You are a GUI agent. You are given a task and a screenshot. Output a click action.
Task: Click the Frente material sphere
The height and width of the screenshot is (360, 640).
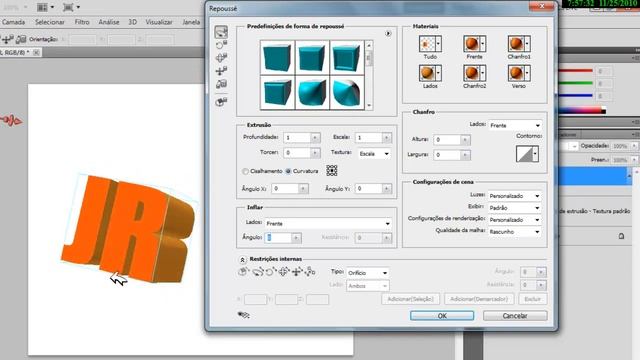pyautogui.click(x=471, y=44)
